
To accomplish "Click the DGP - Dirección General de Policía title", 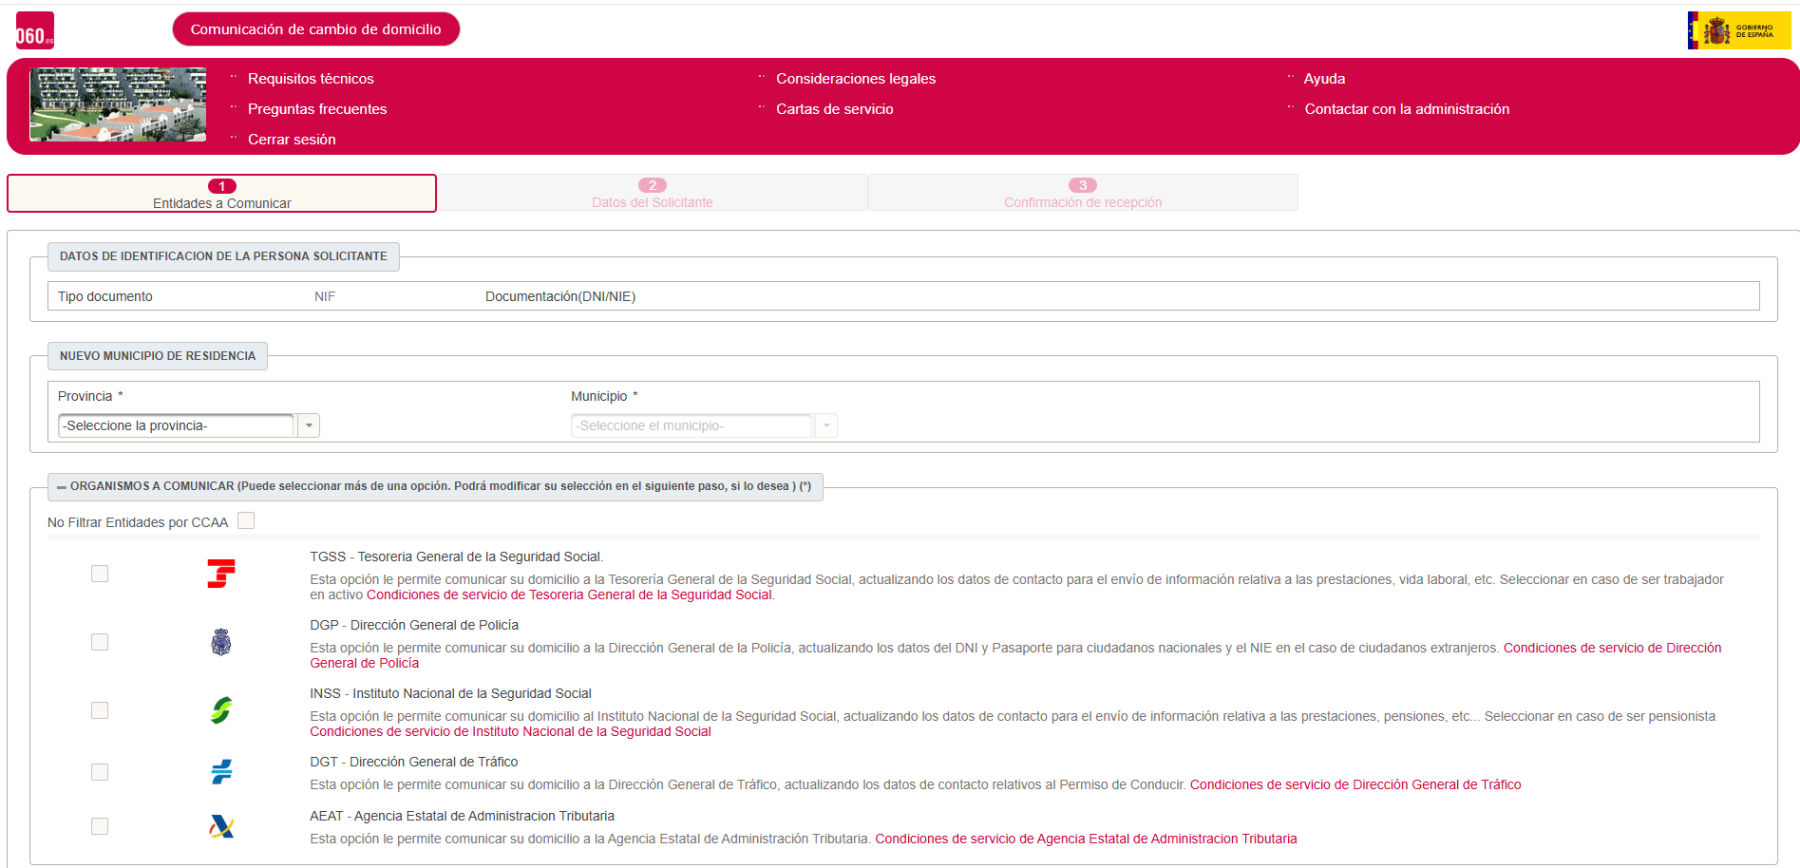I will pos(414,625).
